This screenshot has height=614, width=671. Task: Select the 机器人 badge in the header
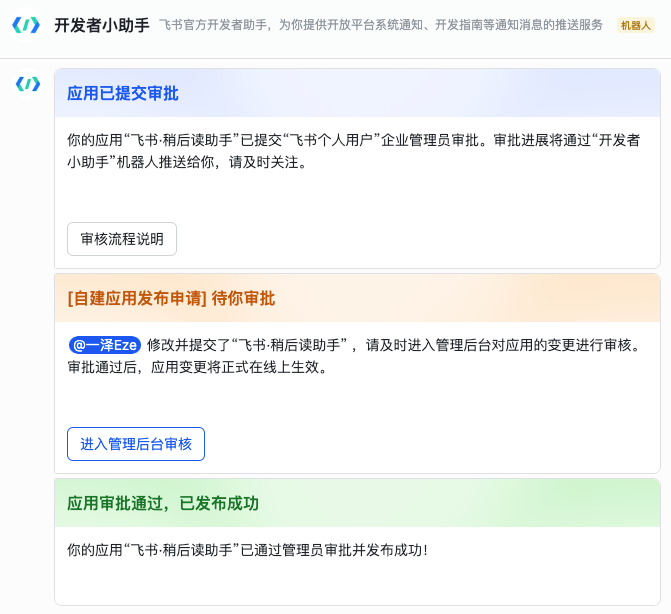635,25
